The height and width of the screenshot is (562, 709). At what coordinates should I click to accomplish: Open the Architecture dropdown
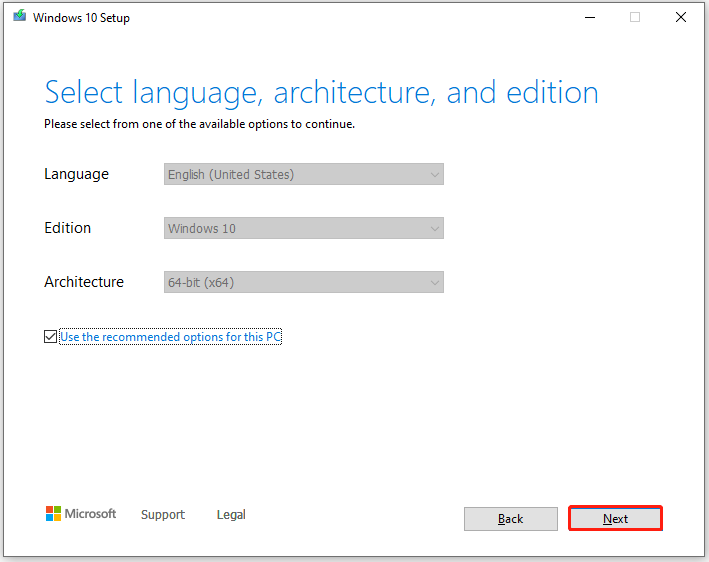[x=303, y=282]
